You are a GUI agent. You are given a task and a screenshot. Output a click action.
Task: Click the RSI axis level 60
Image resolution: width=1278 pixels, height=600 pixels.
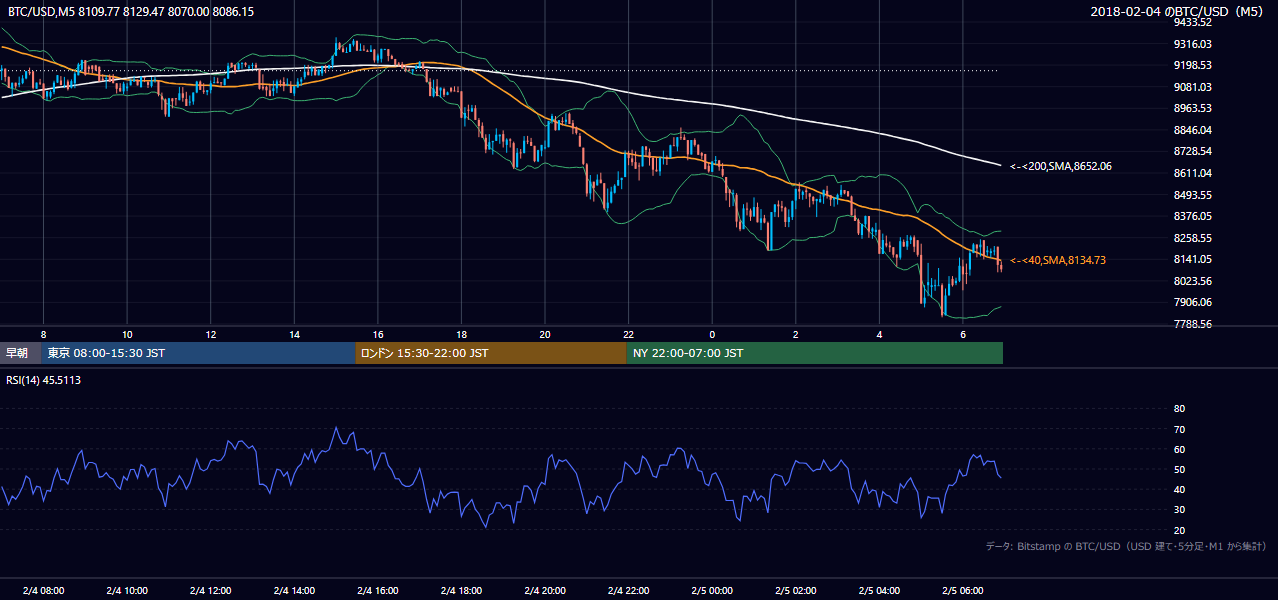coord(1179,449)
